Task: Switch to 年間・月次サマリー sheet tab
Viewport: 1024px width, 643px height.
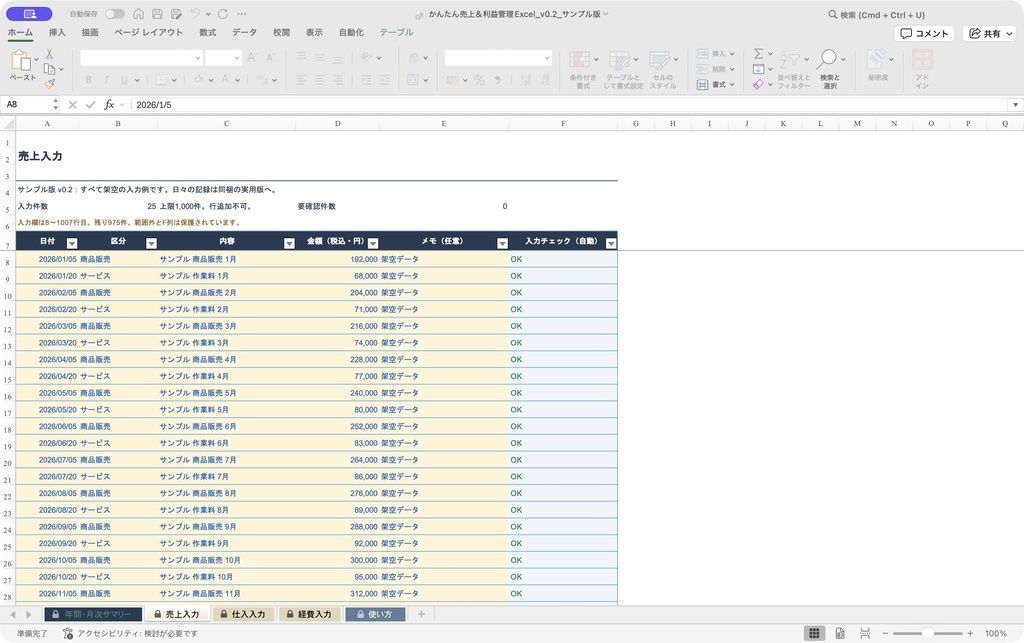Action: tap(93, 614)
